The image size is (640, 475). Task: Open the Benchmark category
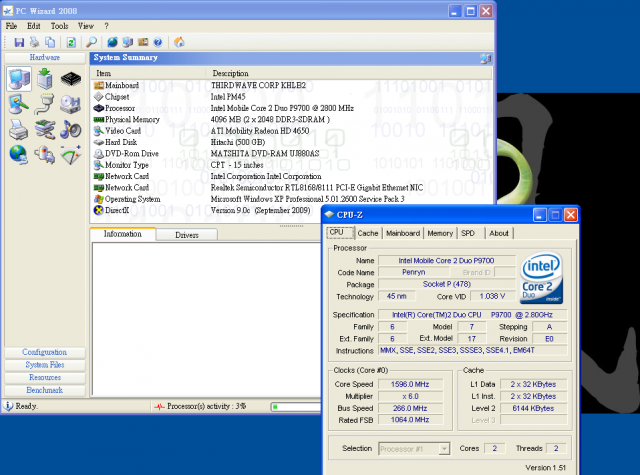(45, 390)
